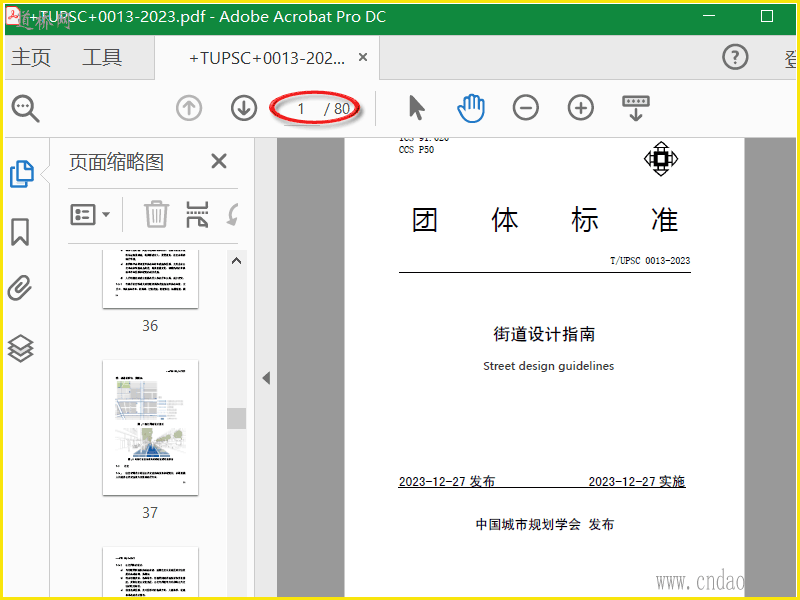This screenshot has height=600, width=800.
Task: Click the 中国城市规划学会 发布 line
Action: pyautogui.click(x=544, y=524)
